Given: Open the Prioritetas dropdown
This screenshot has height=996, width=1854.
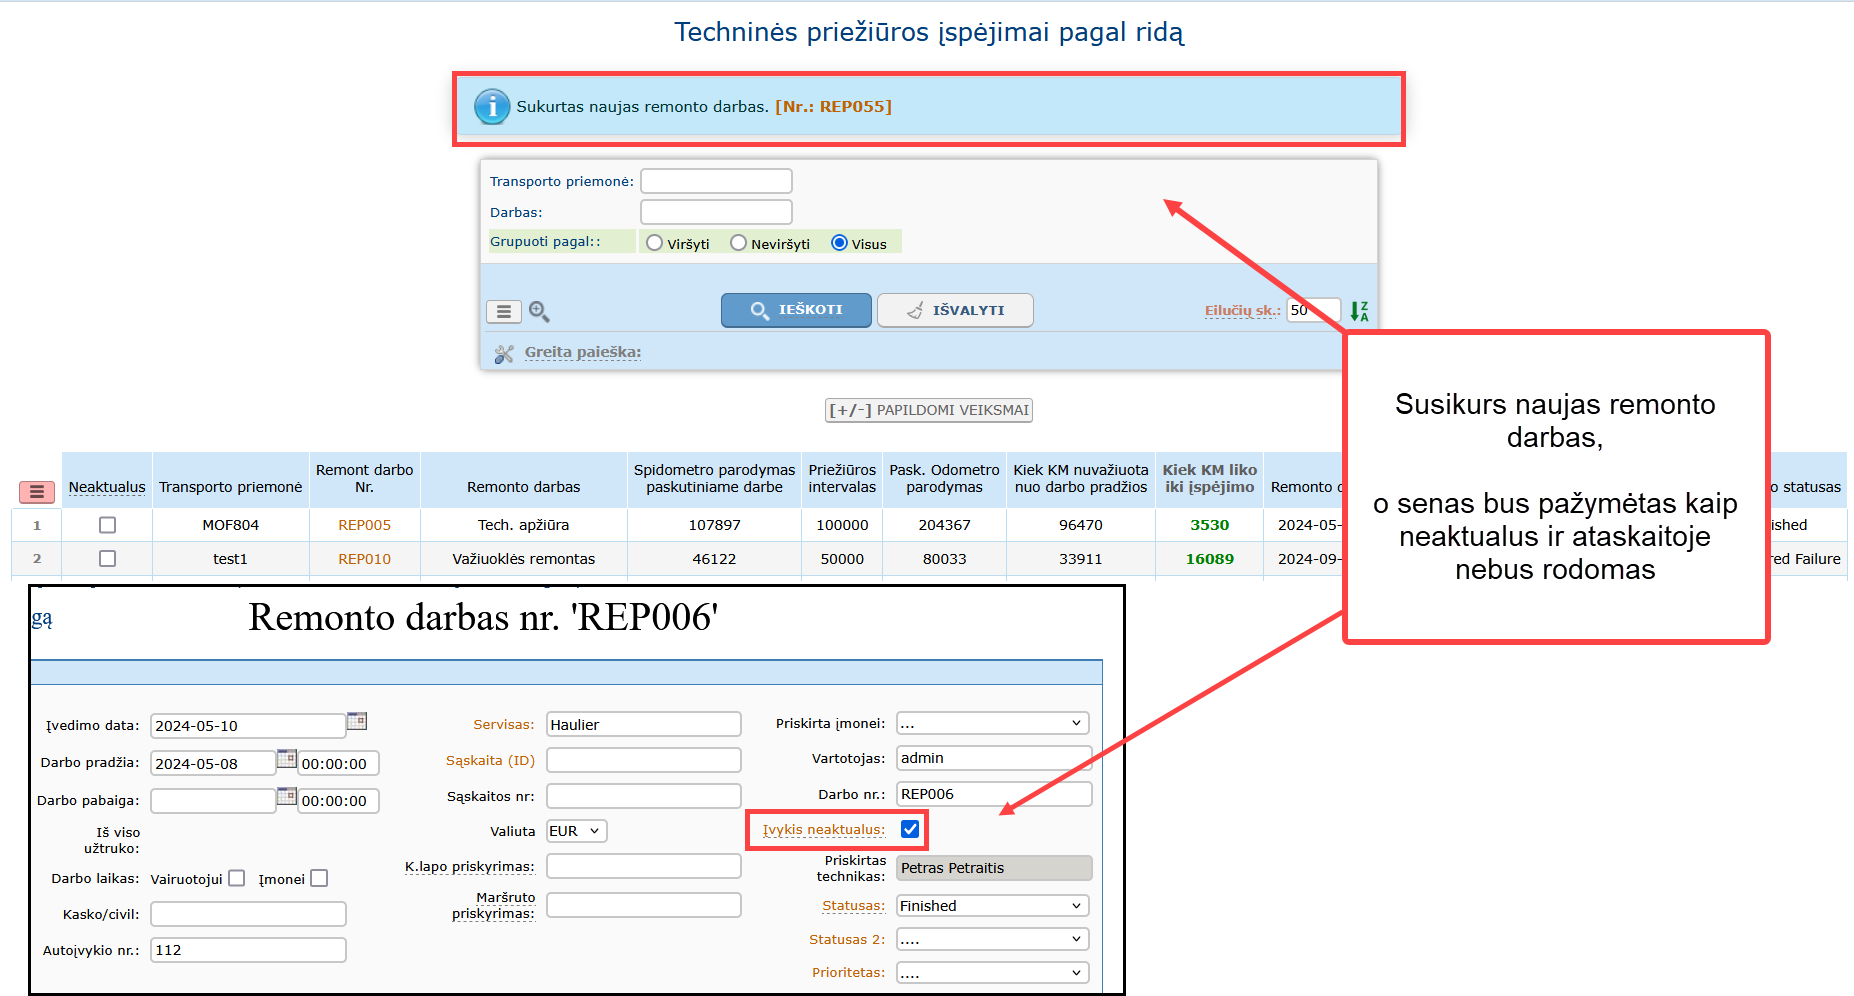Looking at the screenshot, I should 992,972.
